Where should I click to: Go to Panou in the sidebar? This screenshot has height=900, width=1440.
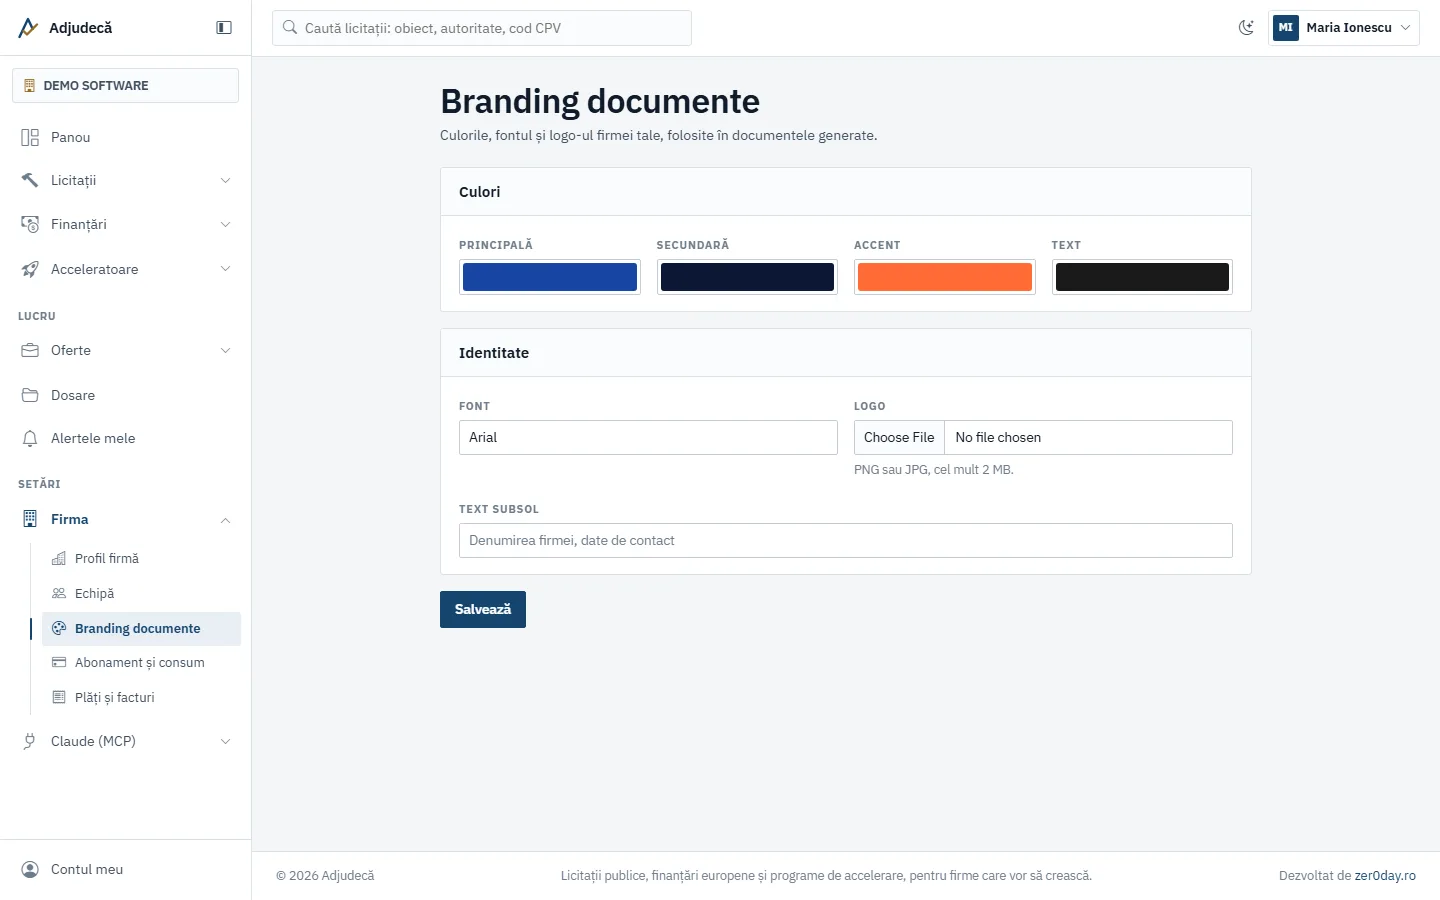pyautogui.click(x=126, y=137)
